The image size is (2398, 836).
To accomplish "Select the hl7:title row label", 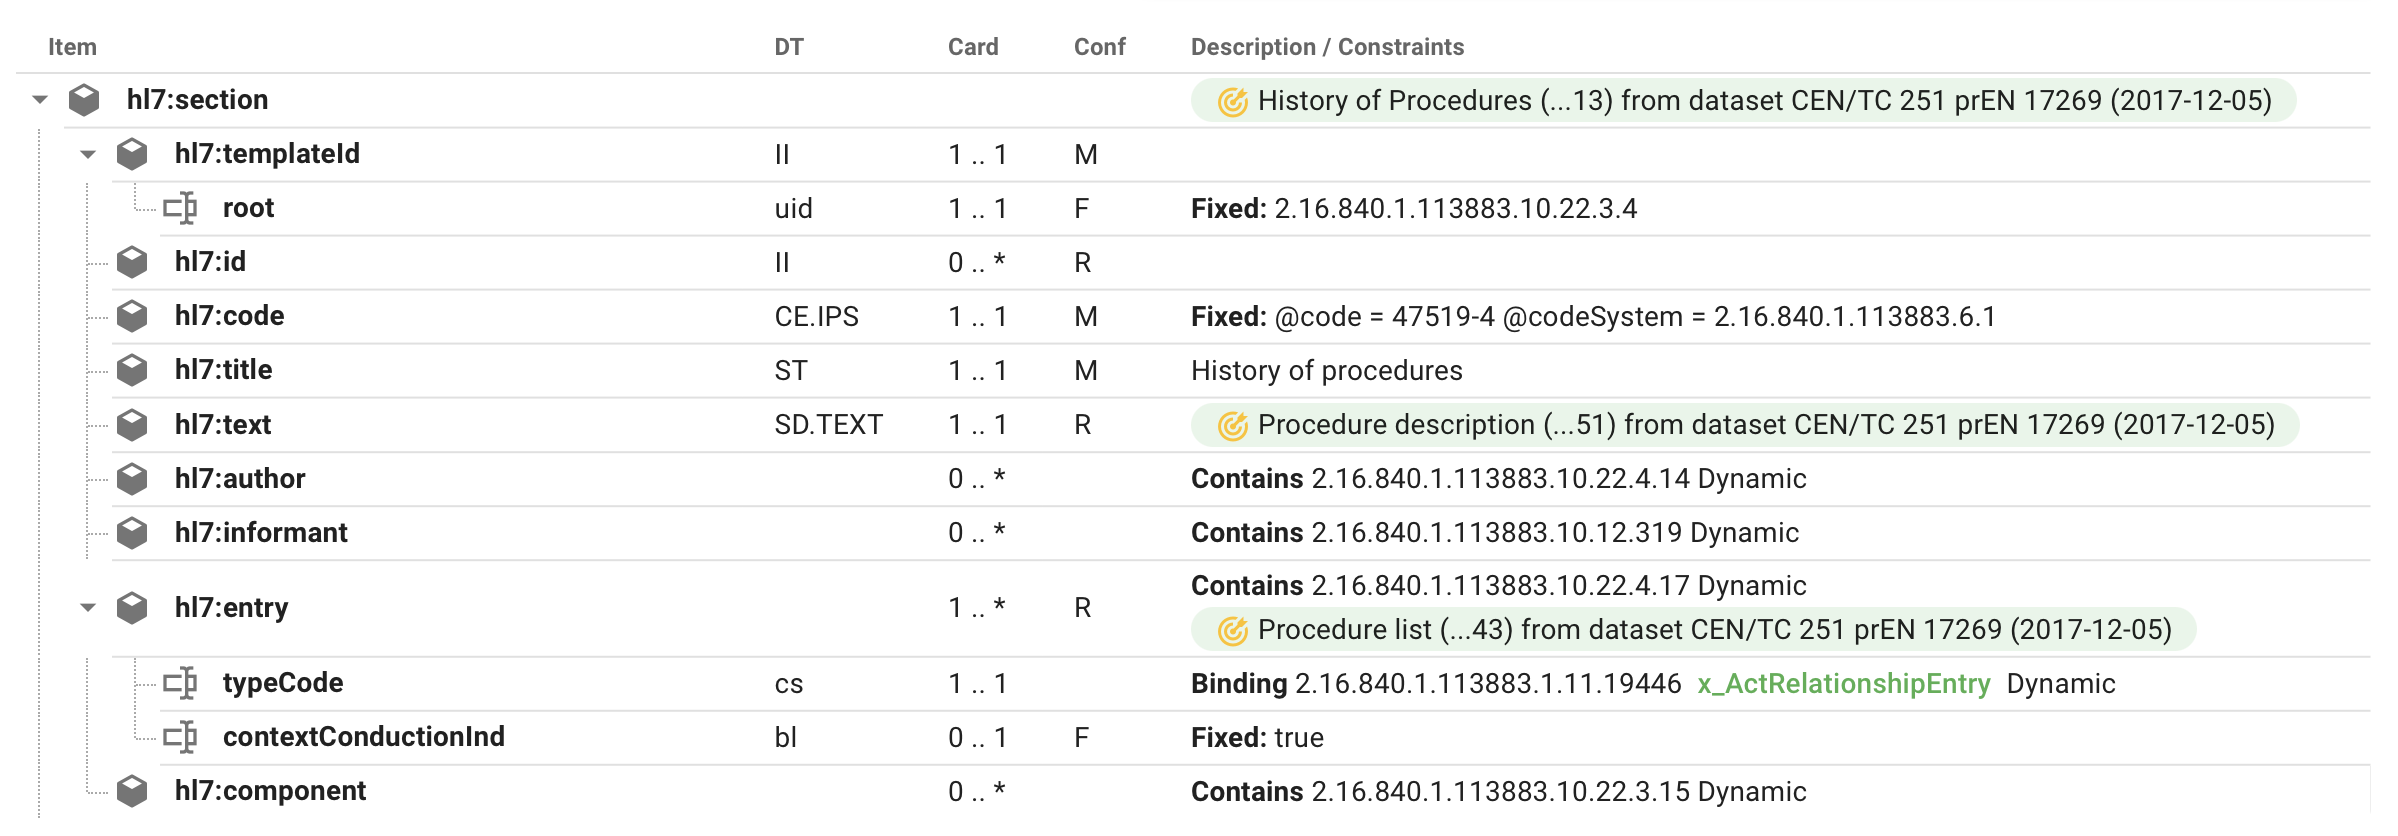I will [x=223, y=370].
